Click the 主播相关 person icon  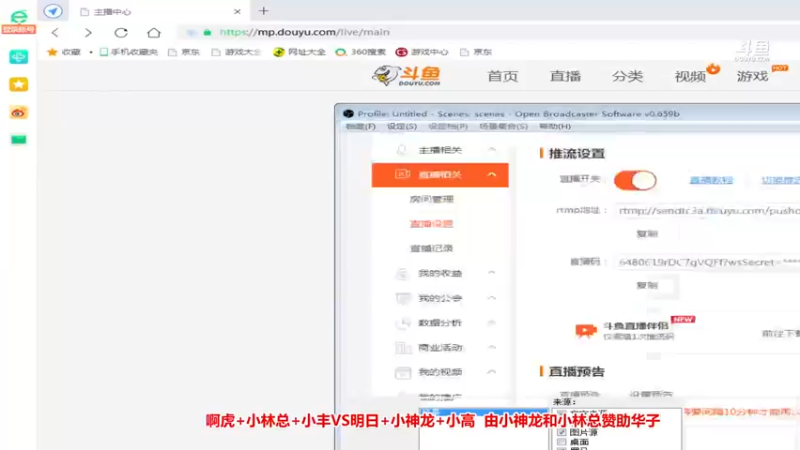402,149
